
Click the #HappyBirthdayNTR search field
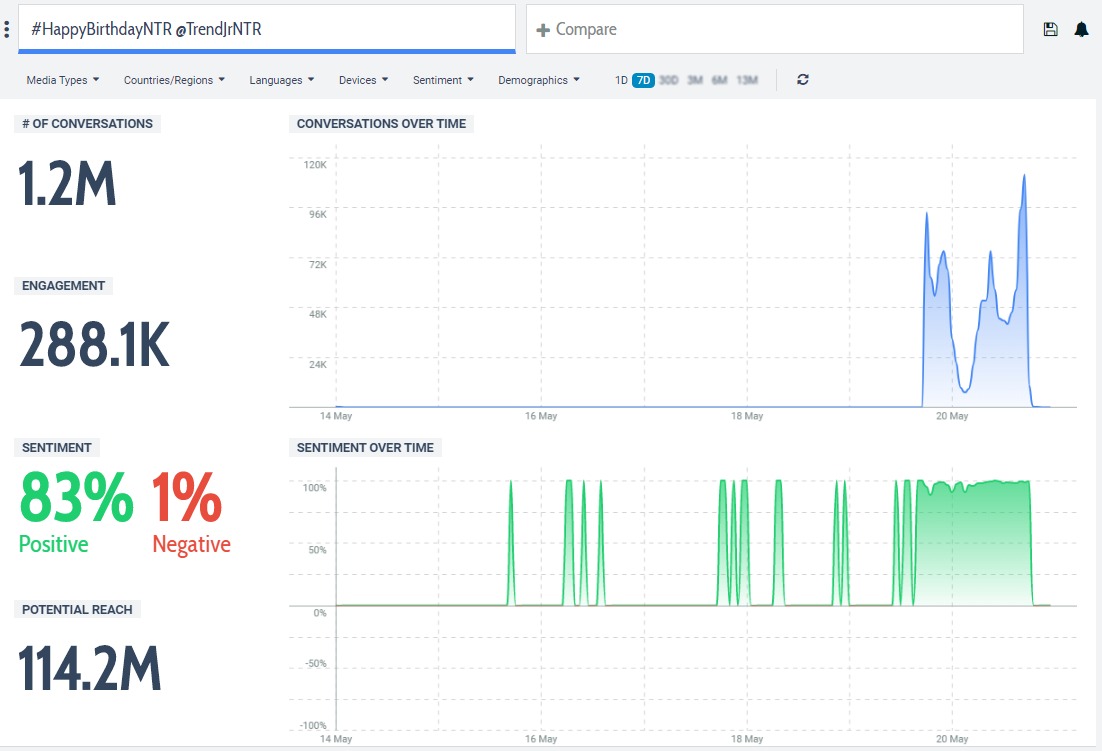click(x=267, y=29)
